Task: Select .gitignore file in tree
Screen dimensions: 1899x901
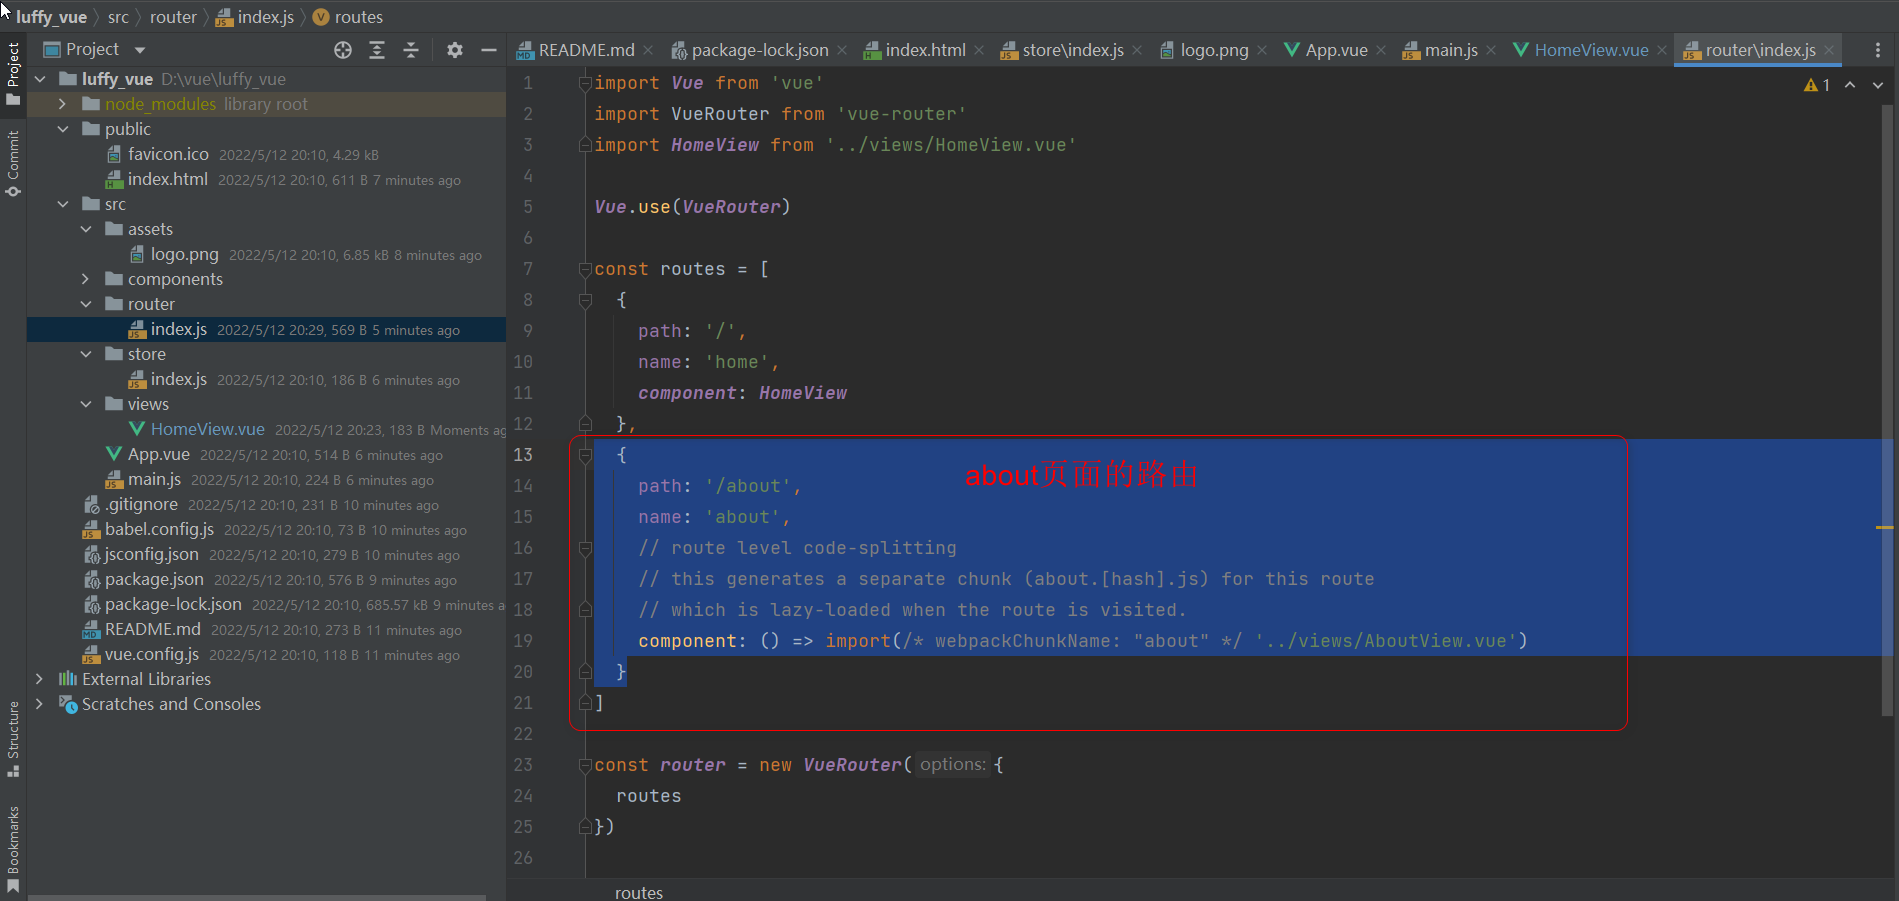Action: point(141,504)
